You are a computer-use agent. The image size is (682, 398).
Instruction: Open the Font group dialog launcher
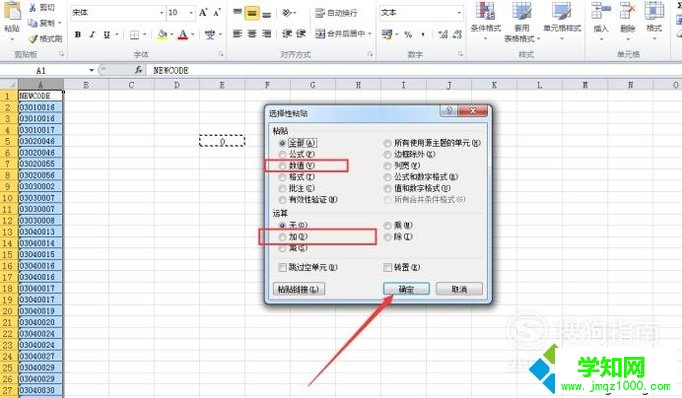[221, 54]
